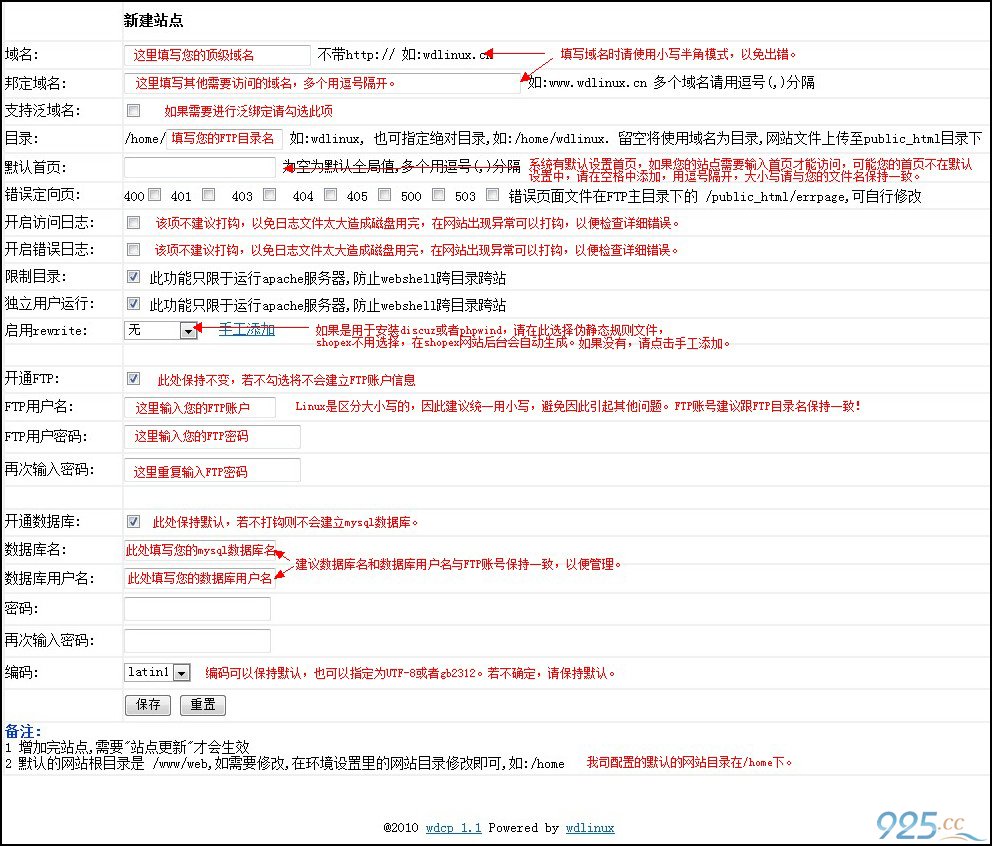Turn on the 开启错误日志 error log checkbox
This screenshot has height=846, width=992.
[x=133, y=249]
